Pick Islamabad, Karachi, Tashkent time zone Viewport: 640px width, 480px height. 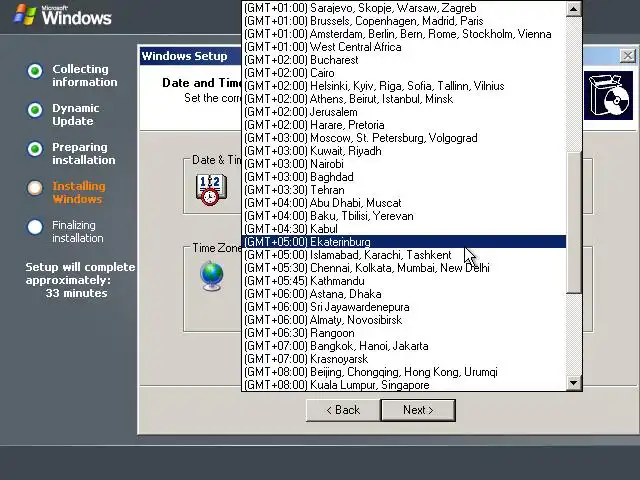click(404, 255)
